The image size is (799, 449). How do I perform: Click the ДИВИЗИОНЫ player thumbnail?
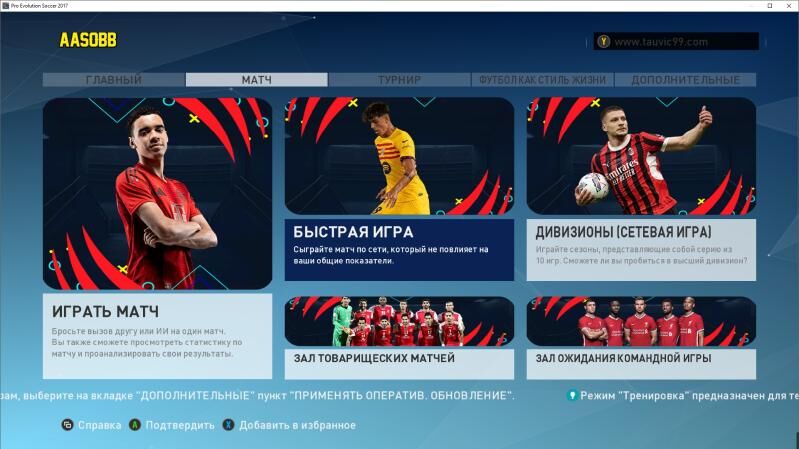(641, 156)
